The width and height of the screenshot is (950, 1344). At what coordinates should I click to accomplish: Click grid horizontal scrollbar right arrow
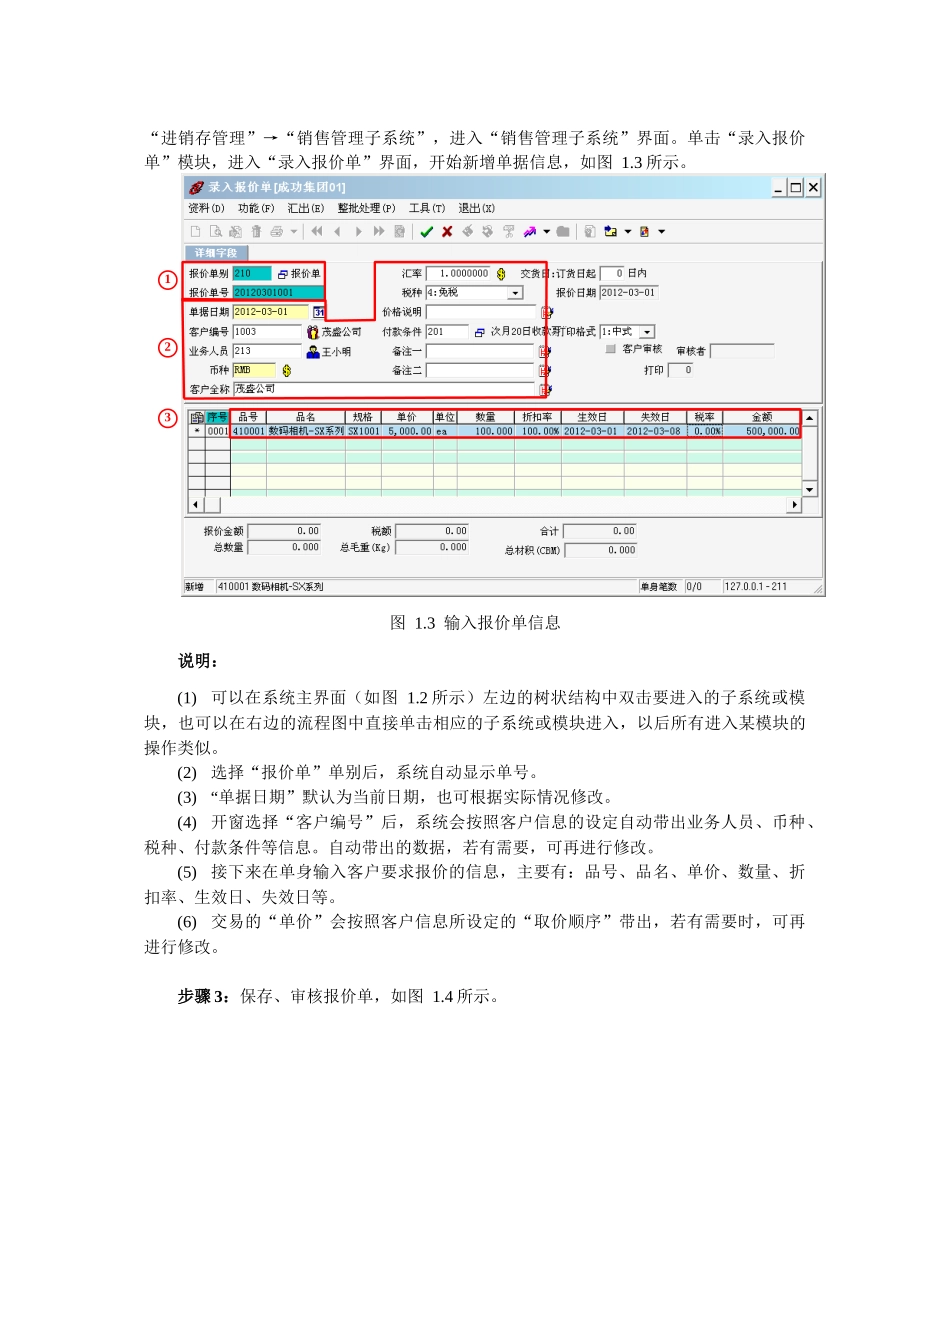[795, 505]
